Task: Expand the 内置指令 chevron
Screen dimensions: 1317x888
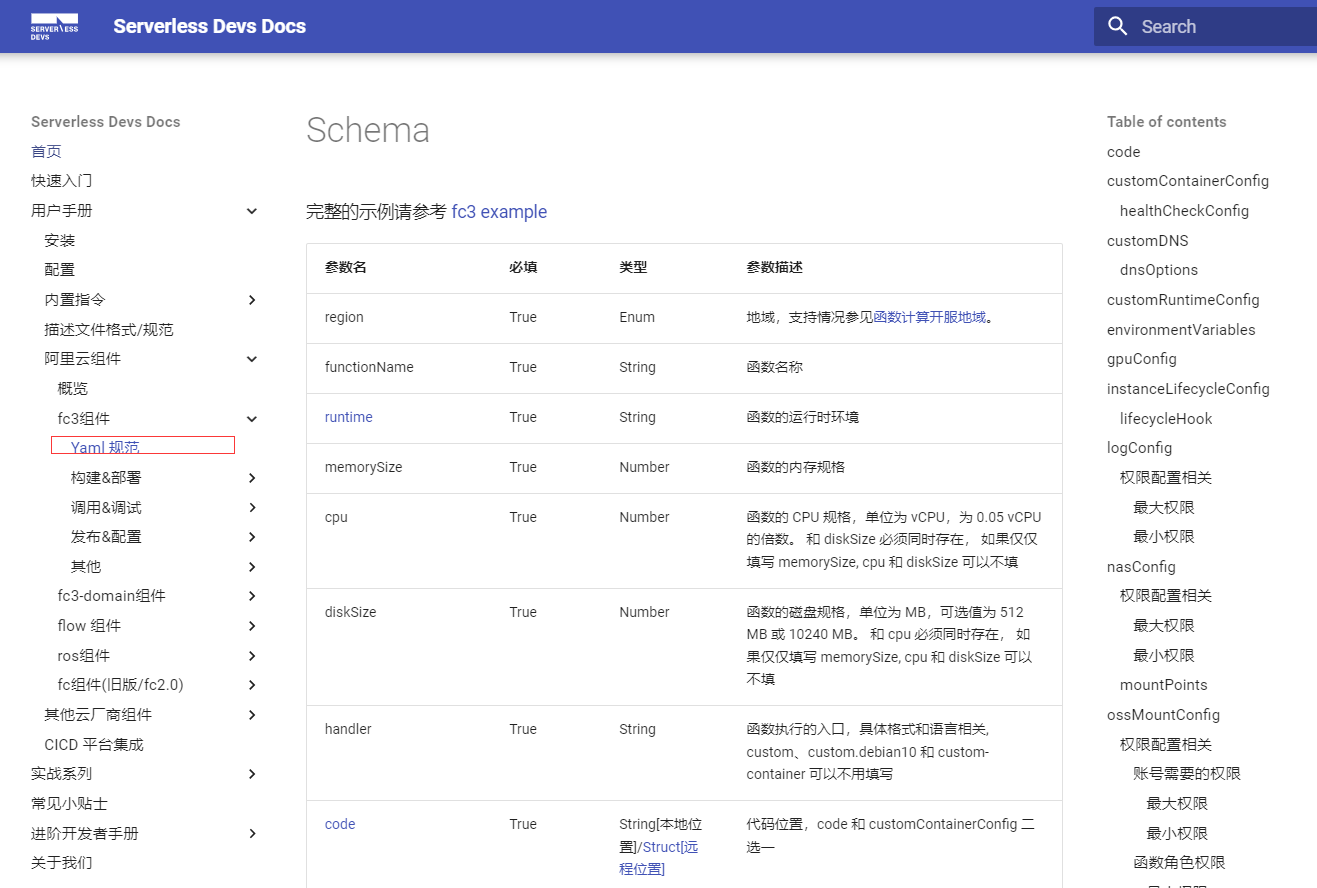Action: pyautogui.click(x=252, y=300)
